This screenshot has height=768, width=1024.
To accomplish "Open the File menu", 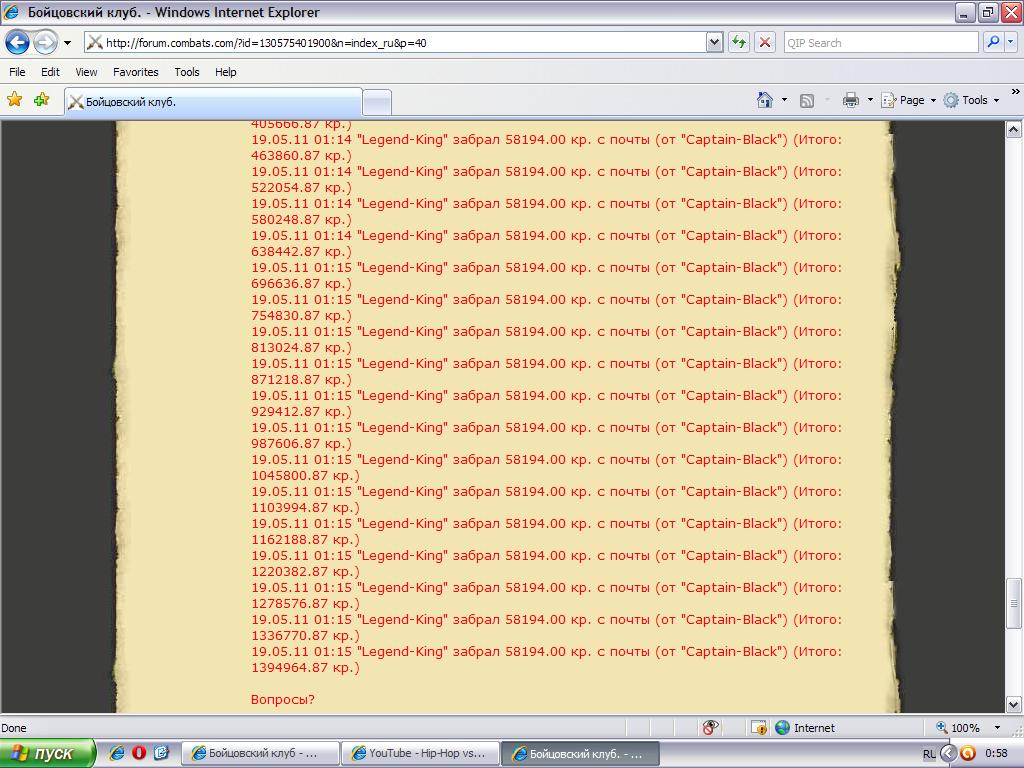I will point(17,72).
